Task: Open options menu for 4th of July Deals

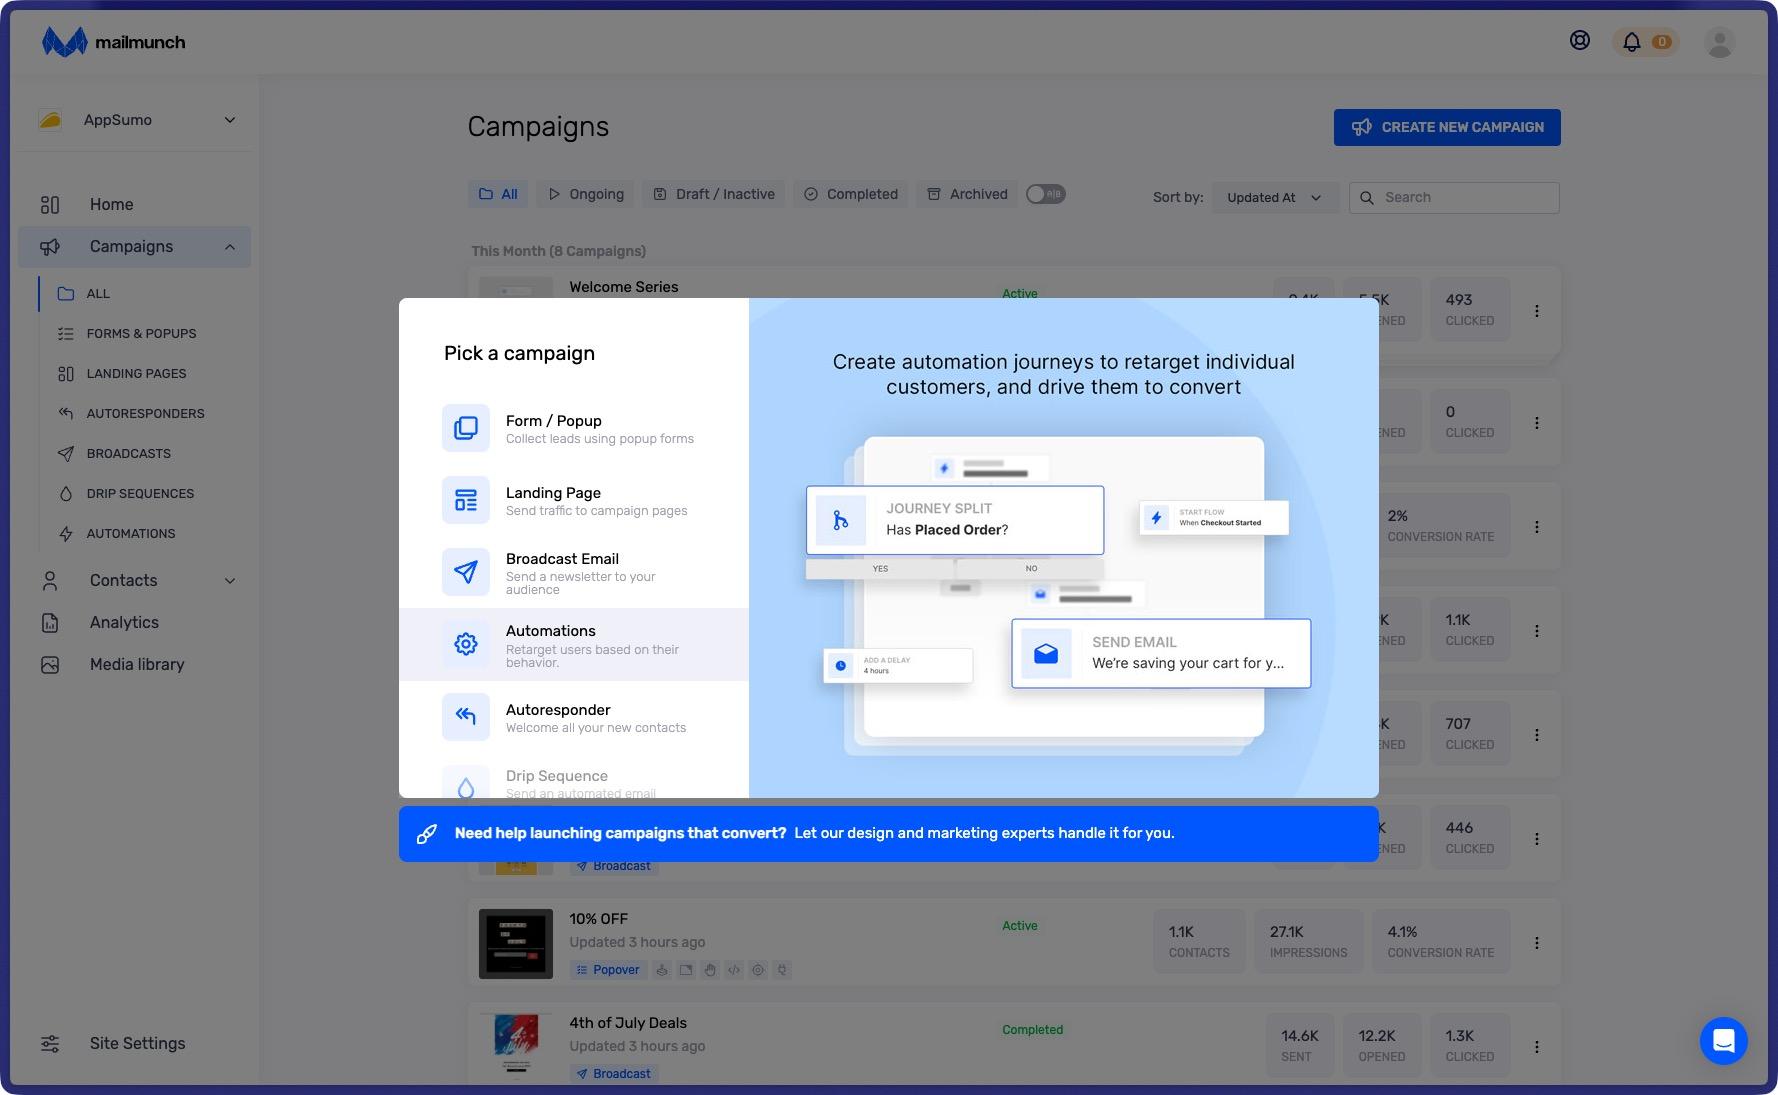Action: [1537, 1047]
